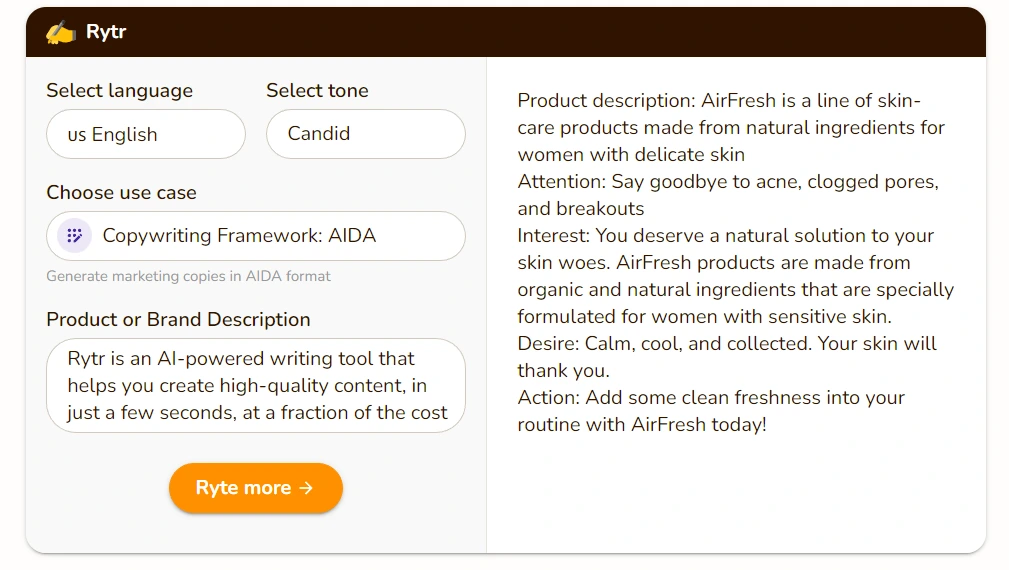Click the 'Action: Add some clean freshness' line
1009x570 pixels.
coord(710,410)
